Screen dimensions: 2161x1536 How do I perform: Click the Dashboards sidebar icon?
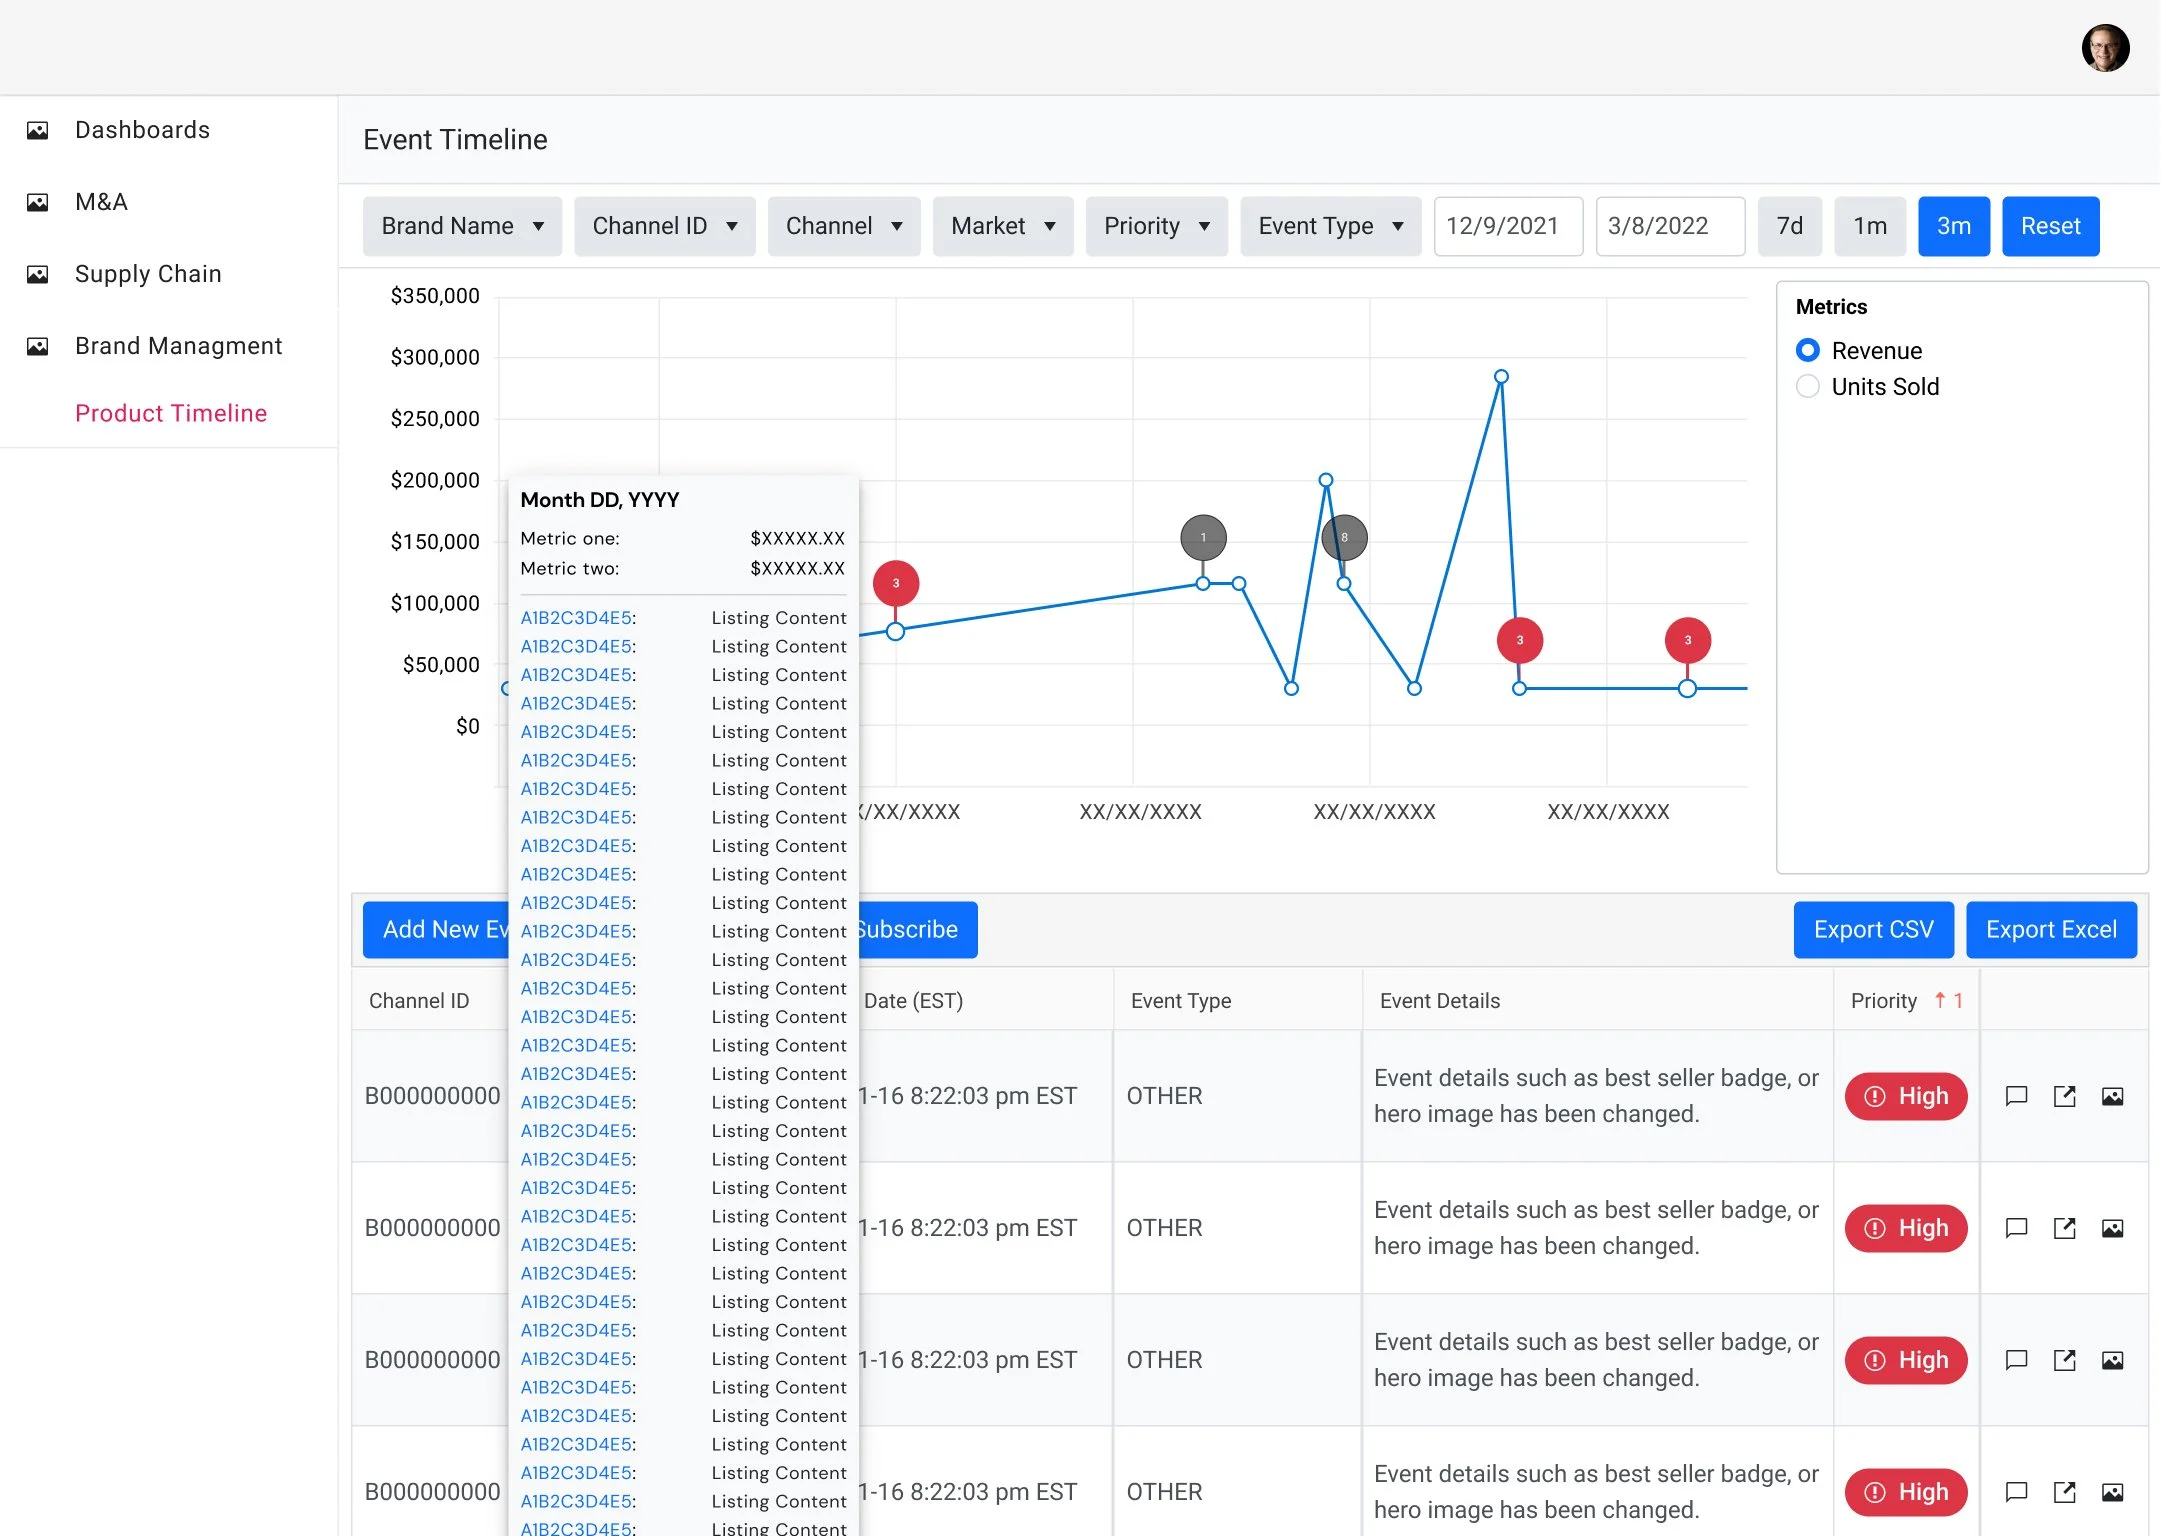37,130
